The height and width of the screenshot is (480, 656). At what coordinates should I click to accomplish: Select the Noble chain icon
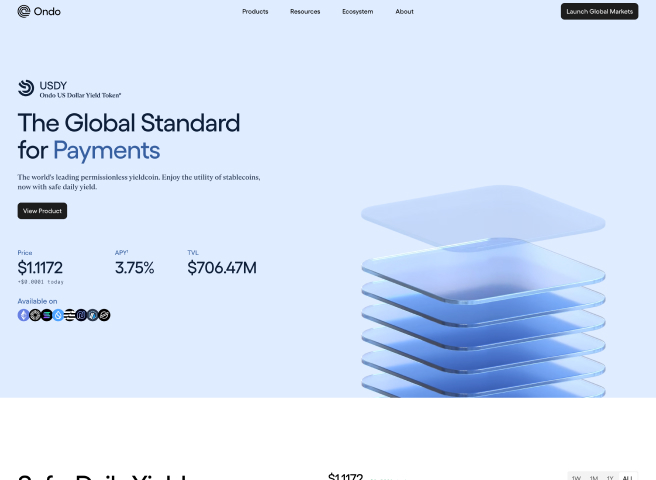(81, 315)
